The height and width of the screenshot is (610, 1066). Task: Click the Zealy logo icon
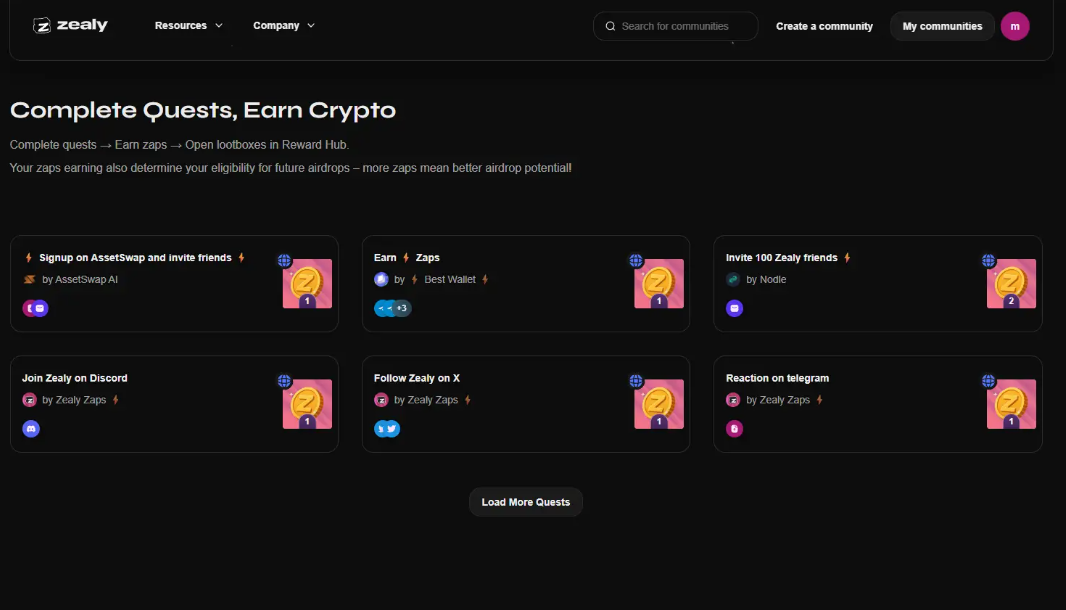coord(41,26)
